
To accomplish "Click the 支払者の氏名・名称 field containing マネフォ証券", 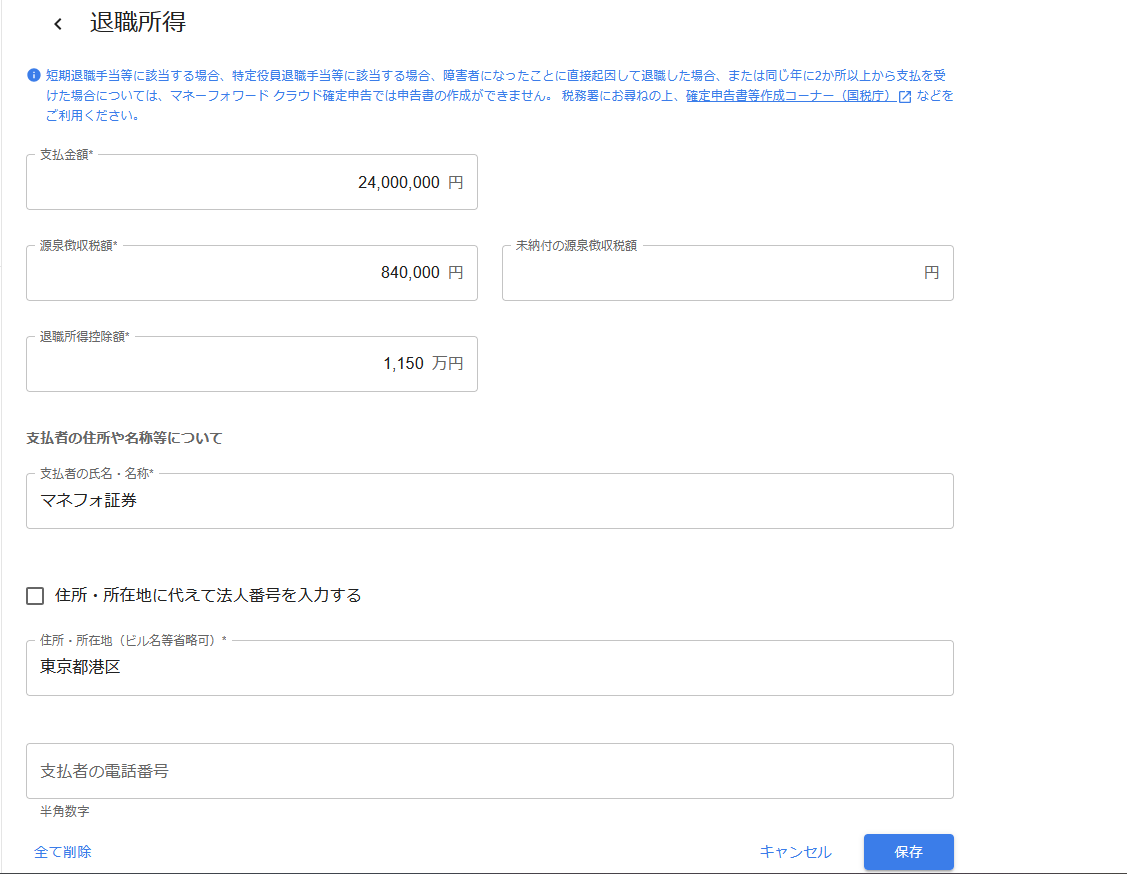I will (x=489, y=501).
